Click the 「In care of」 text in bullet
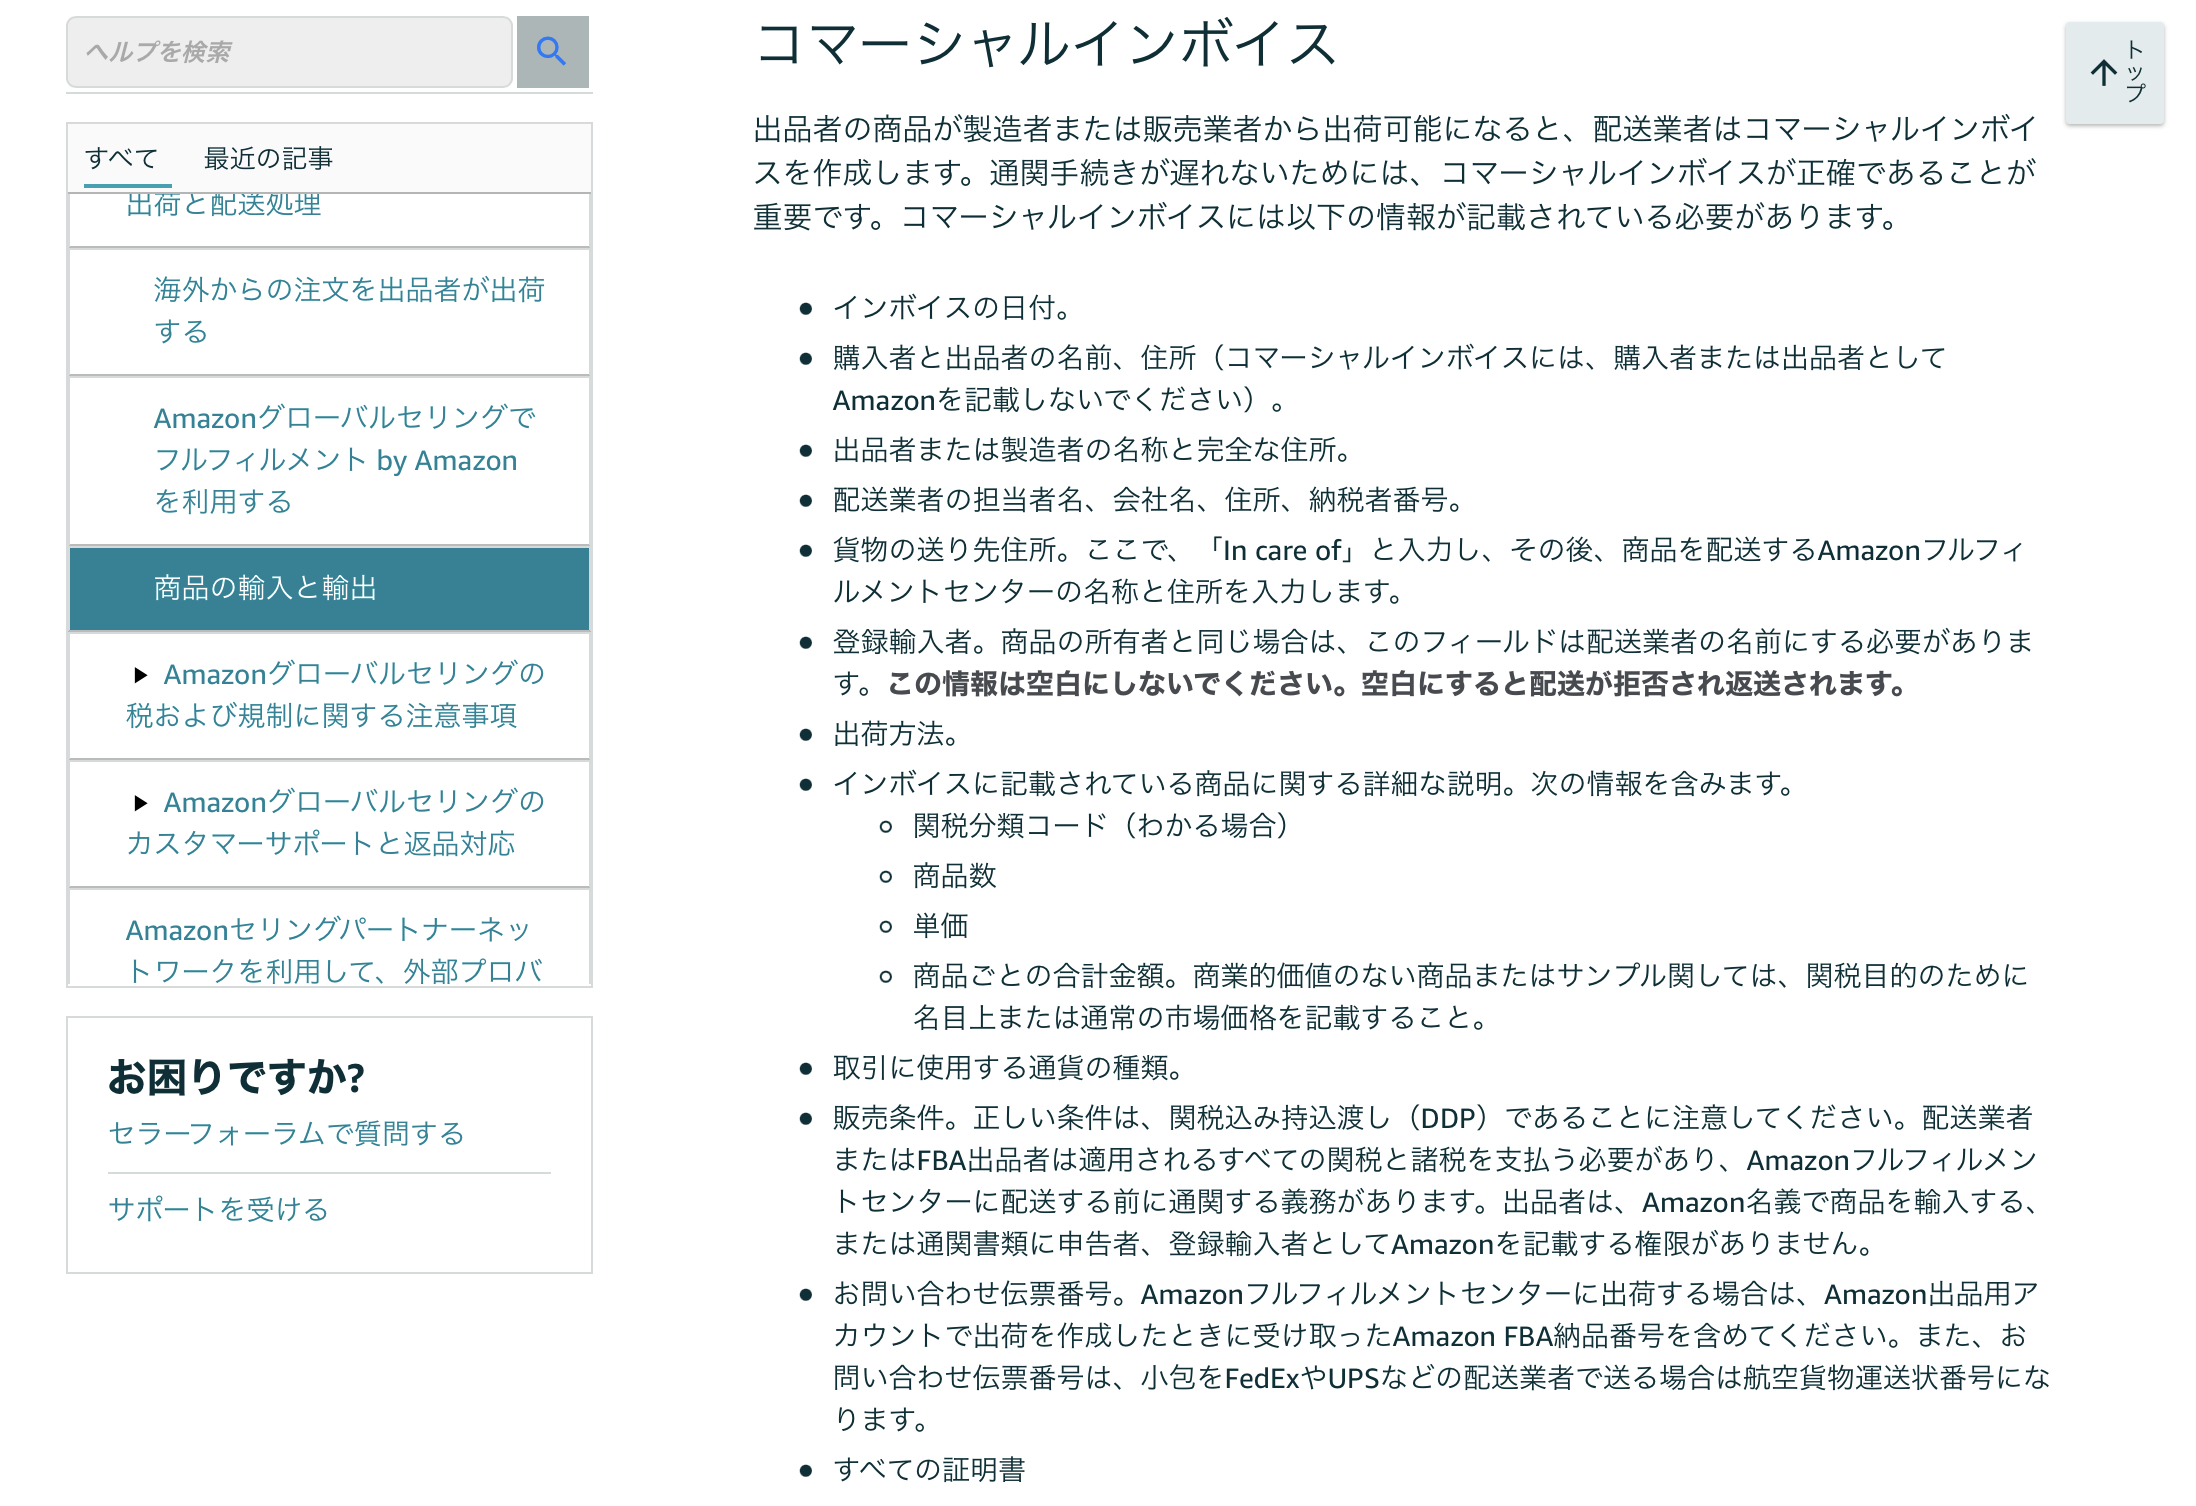The height and width of the screenshot is (1506, 2196). click(1281, 550)
